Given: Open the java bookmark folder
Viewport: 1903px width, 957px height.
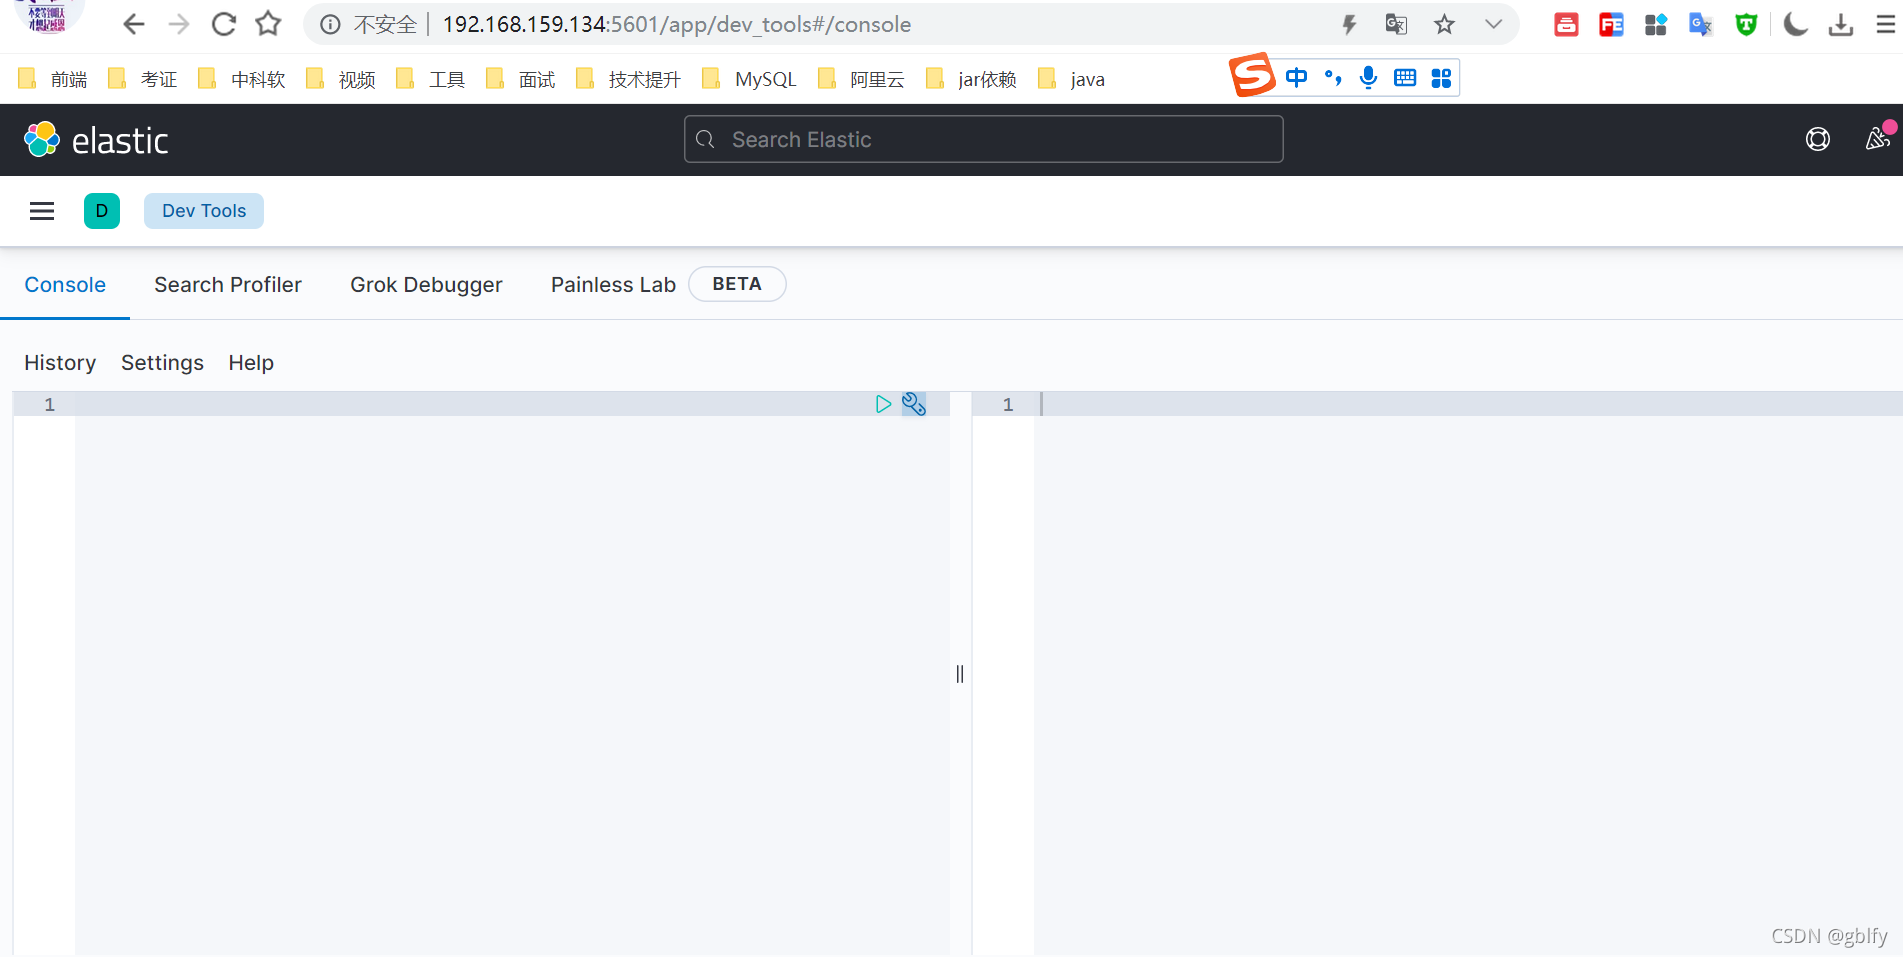Looking at the screenshot, I should click(1071, 79).
